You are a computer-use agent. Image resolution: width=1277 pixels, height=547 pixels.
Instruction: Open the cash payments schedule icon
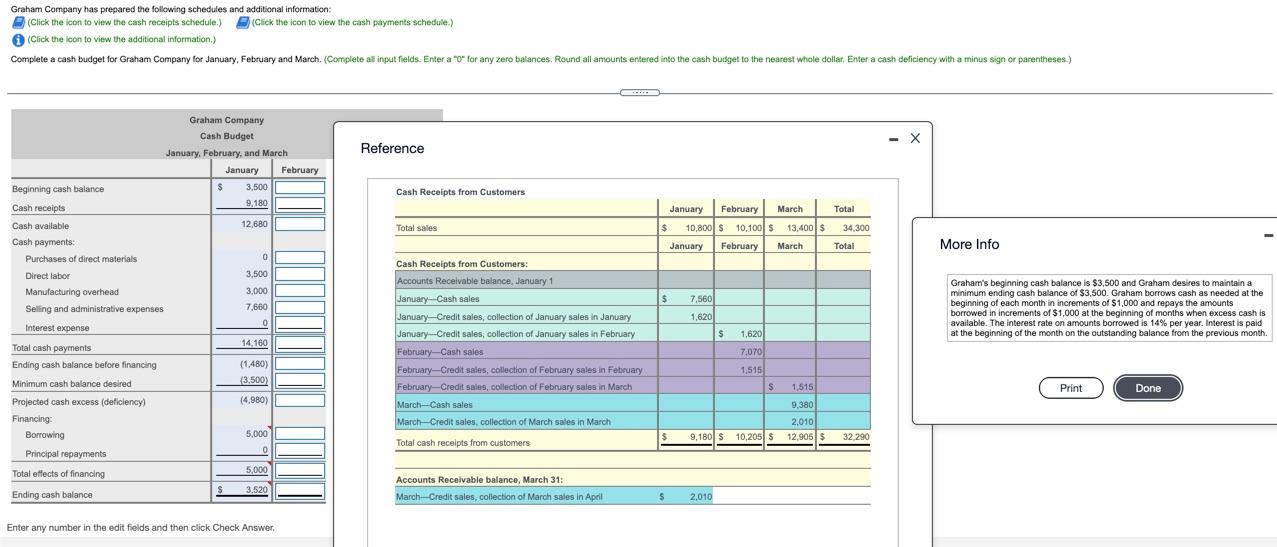[x=243, y=22]
